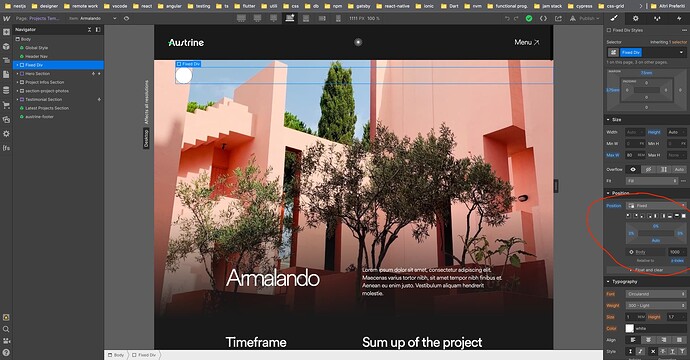Align text right
The image size is (690, 360).
coord(664,340)
